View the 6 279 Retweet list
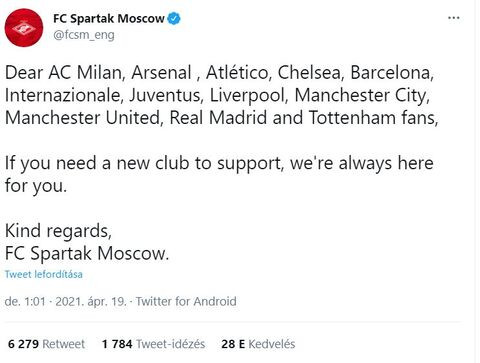 pos(46,344)
